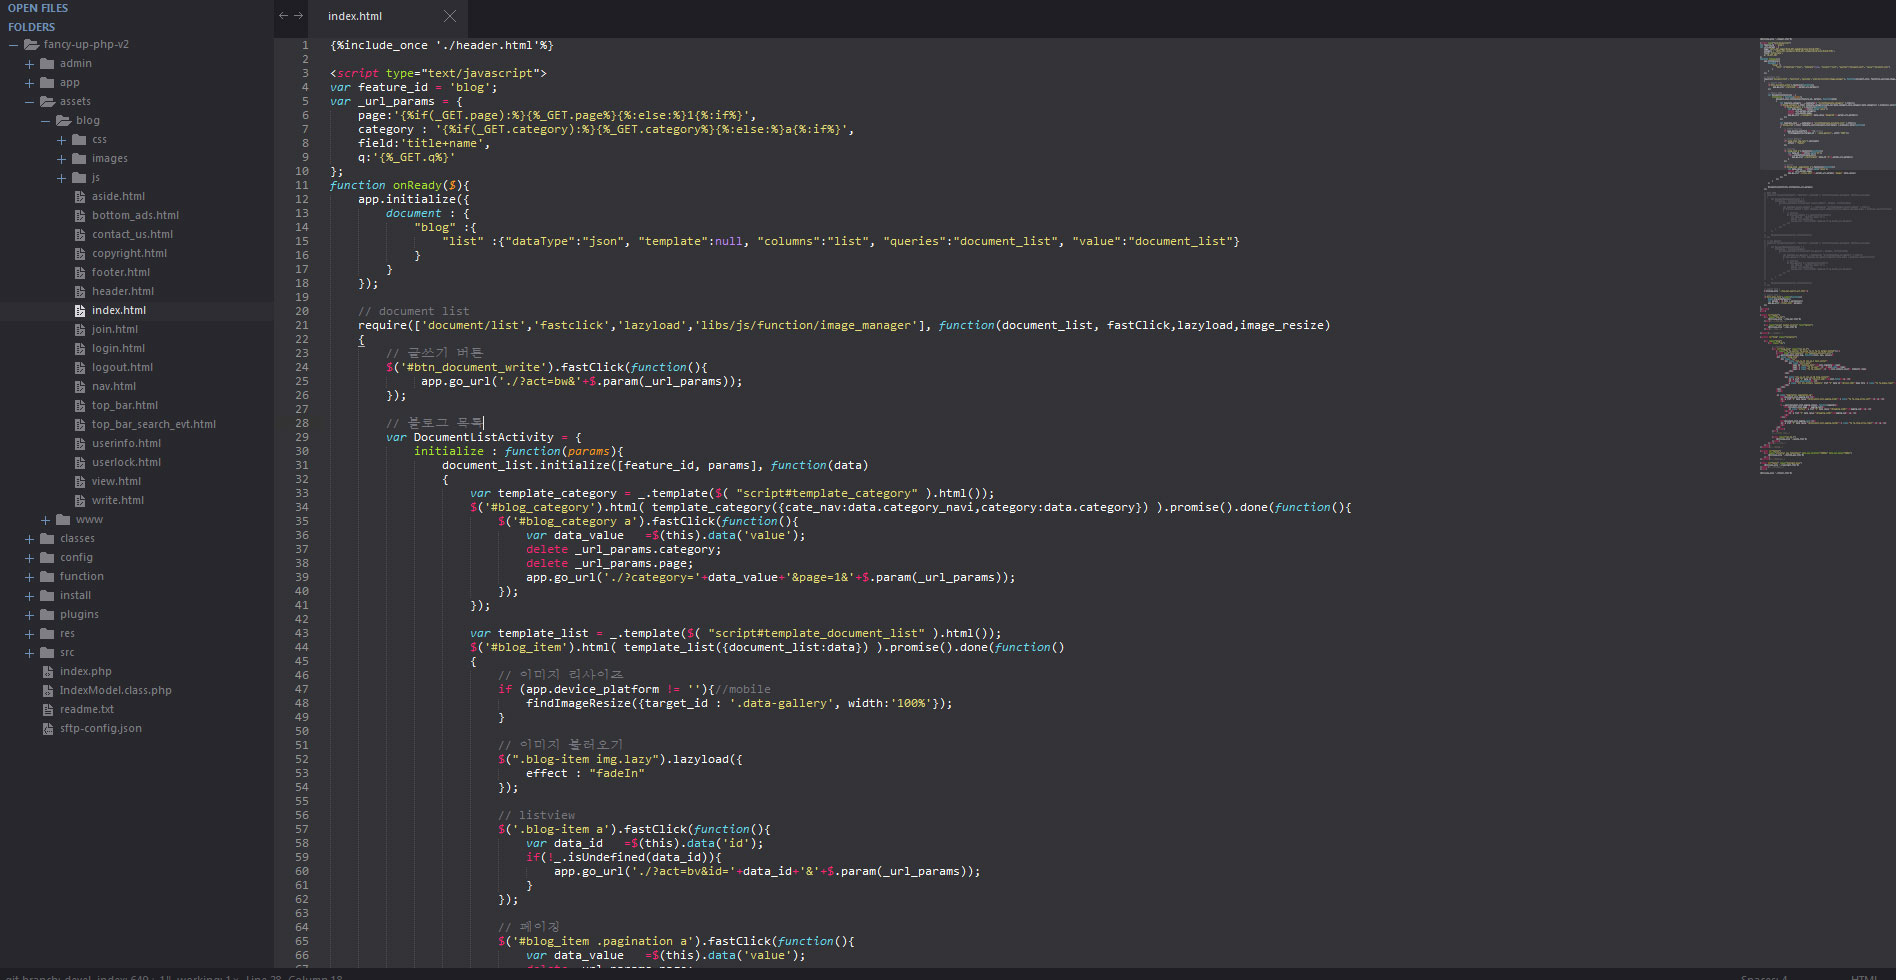1896x980 pixels.
Task: Open join.html file
Action: pyautogui.click(x=115, y=329)
